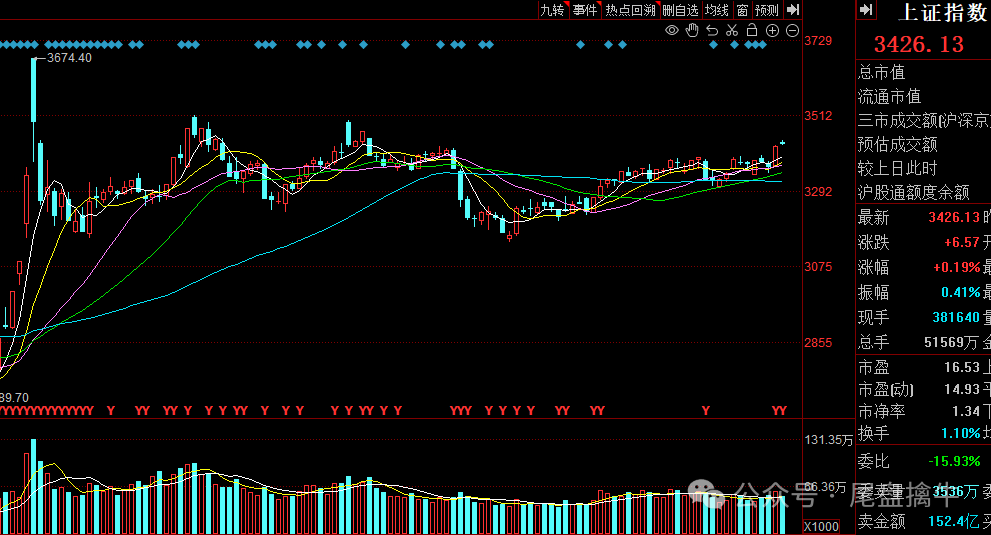Screen dimensions: 991x535
Task: Click the latest candlestick at chart right
Action: coord(782,143)
